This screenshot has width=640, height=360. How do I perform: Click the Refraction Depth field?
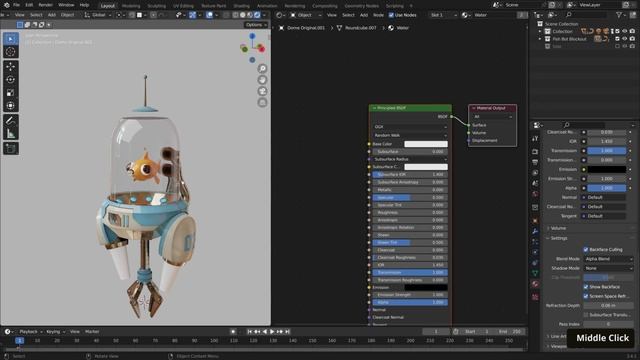pyautogui.click(x=608, y=305)
